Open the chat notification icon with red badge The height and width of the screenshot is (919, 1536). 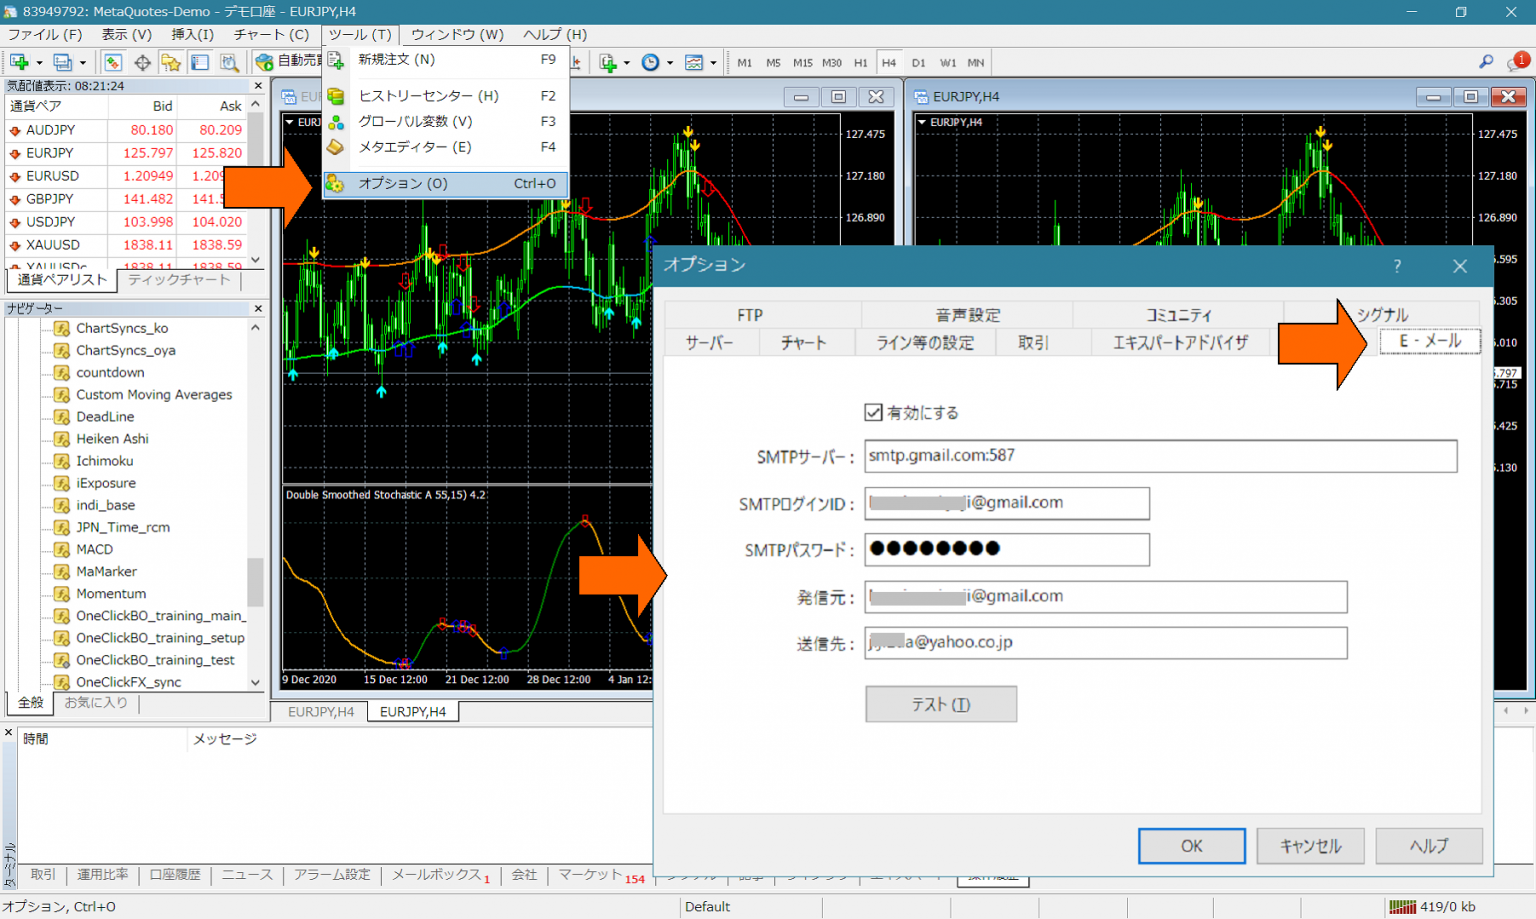1517,62
